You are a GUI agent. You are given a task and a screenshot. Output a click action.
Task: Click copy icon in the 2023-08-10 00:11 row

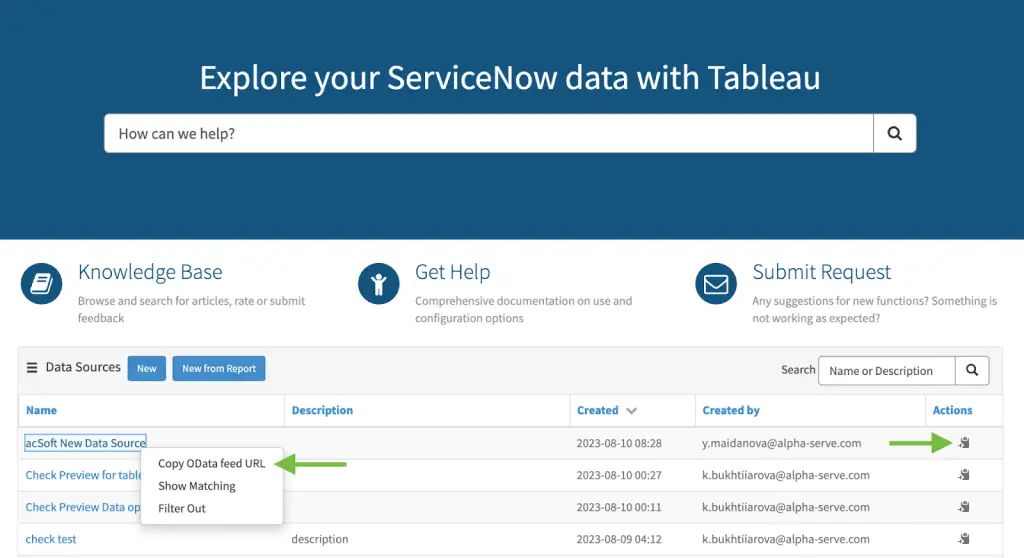[964, 507]
